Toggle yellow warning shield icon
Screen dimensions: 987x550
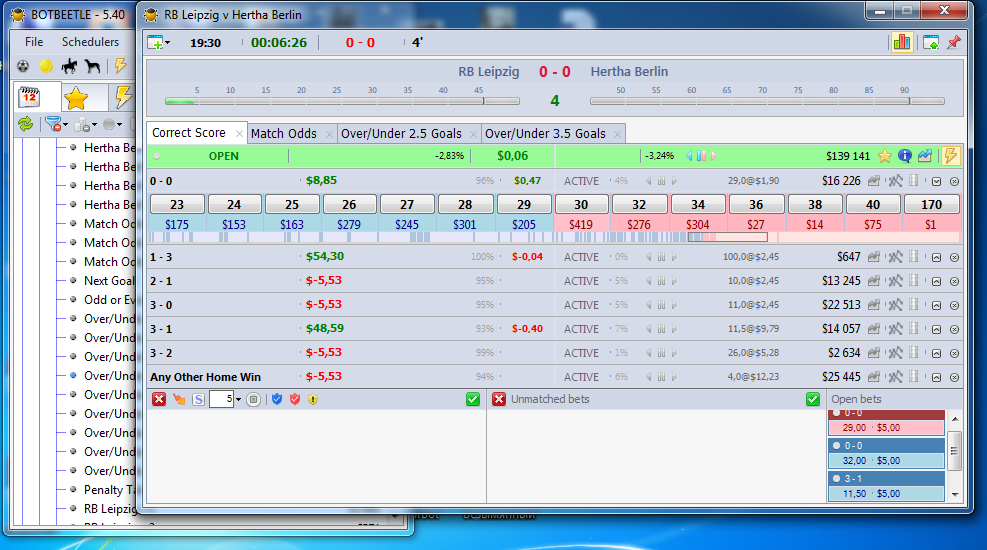click(313, 399)
